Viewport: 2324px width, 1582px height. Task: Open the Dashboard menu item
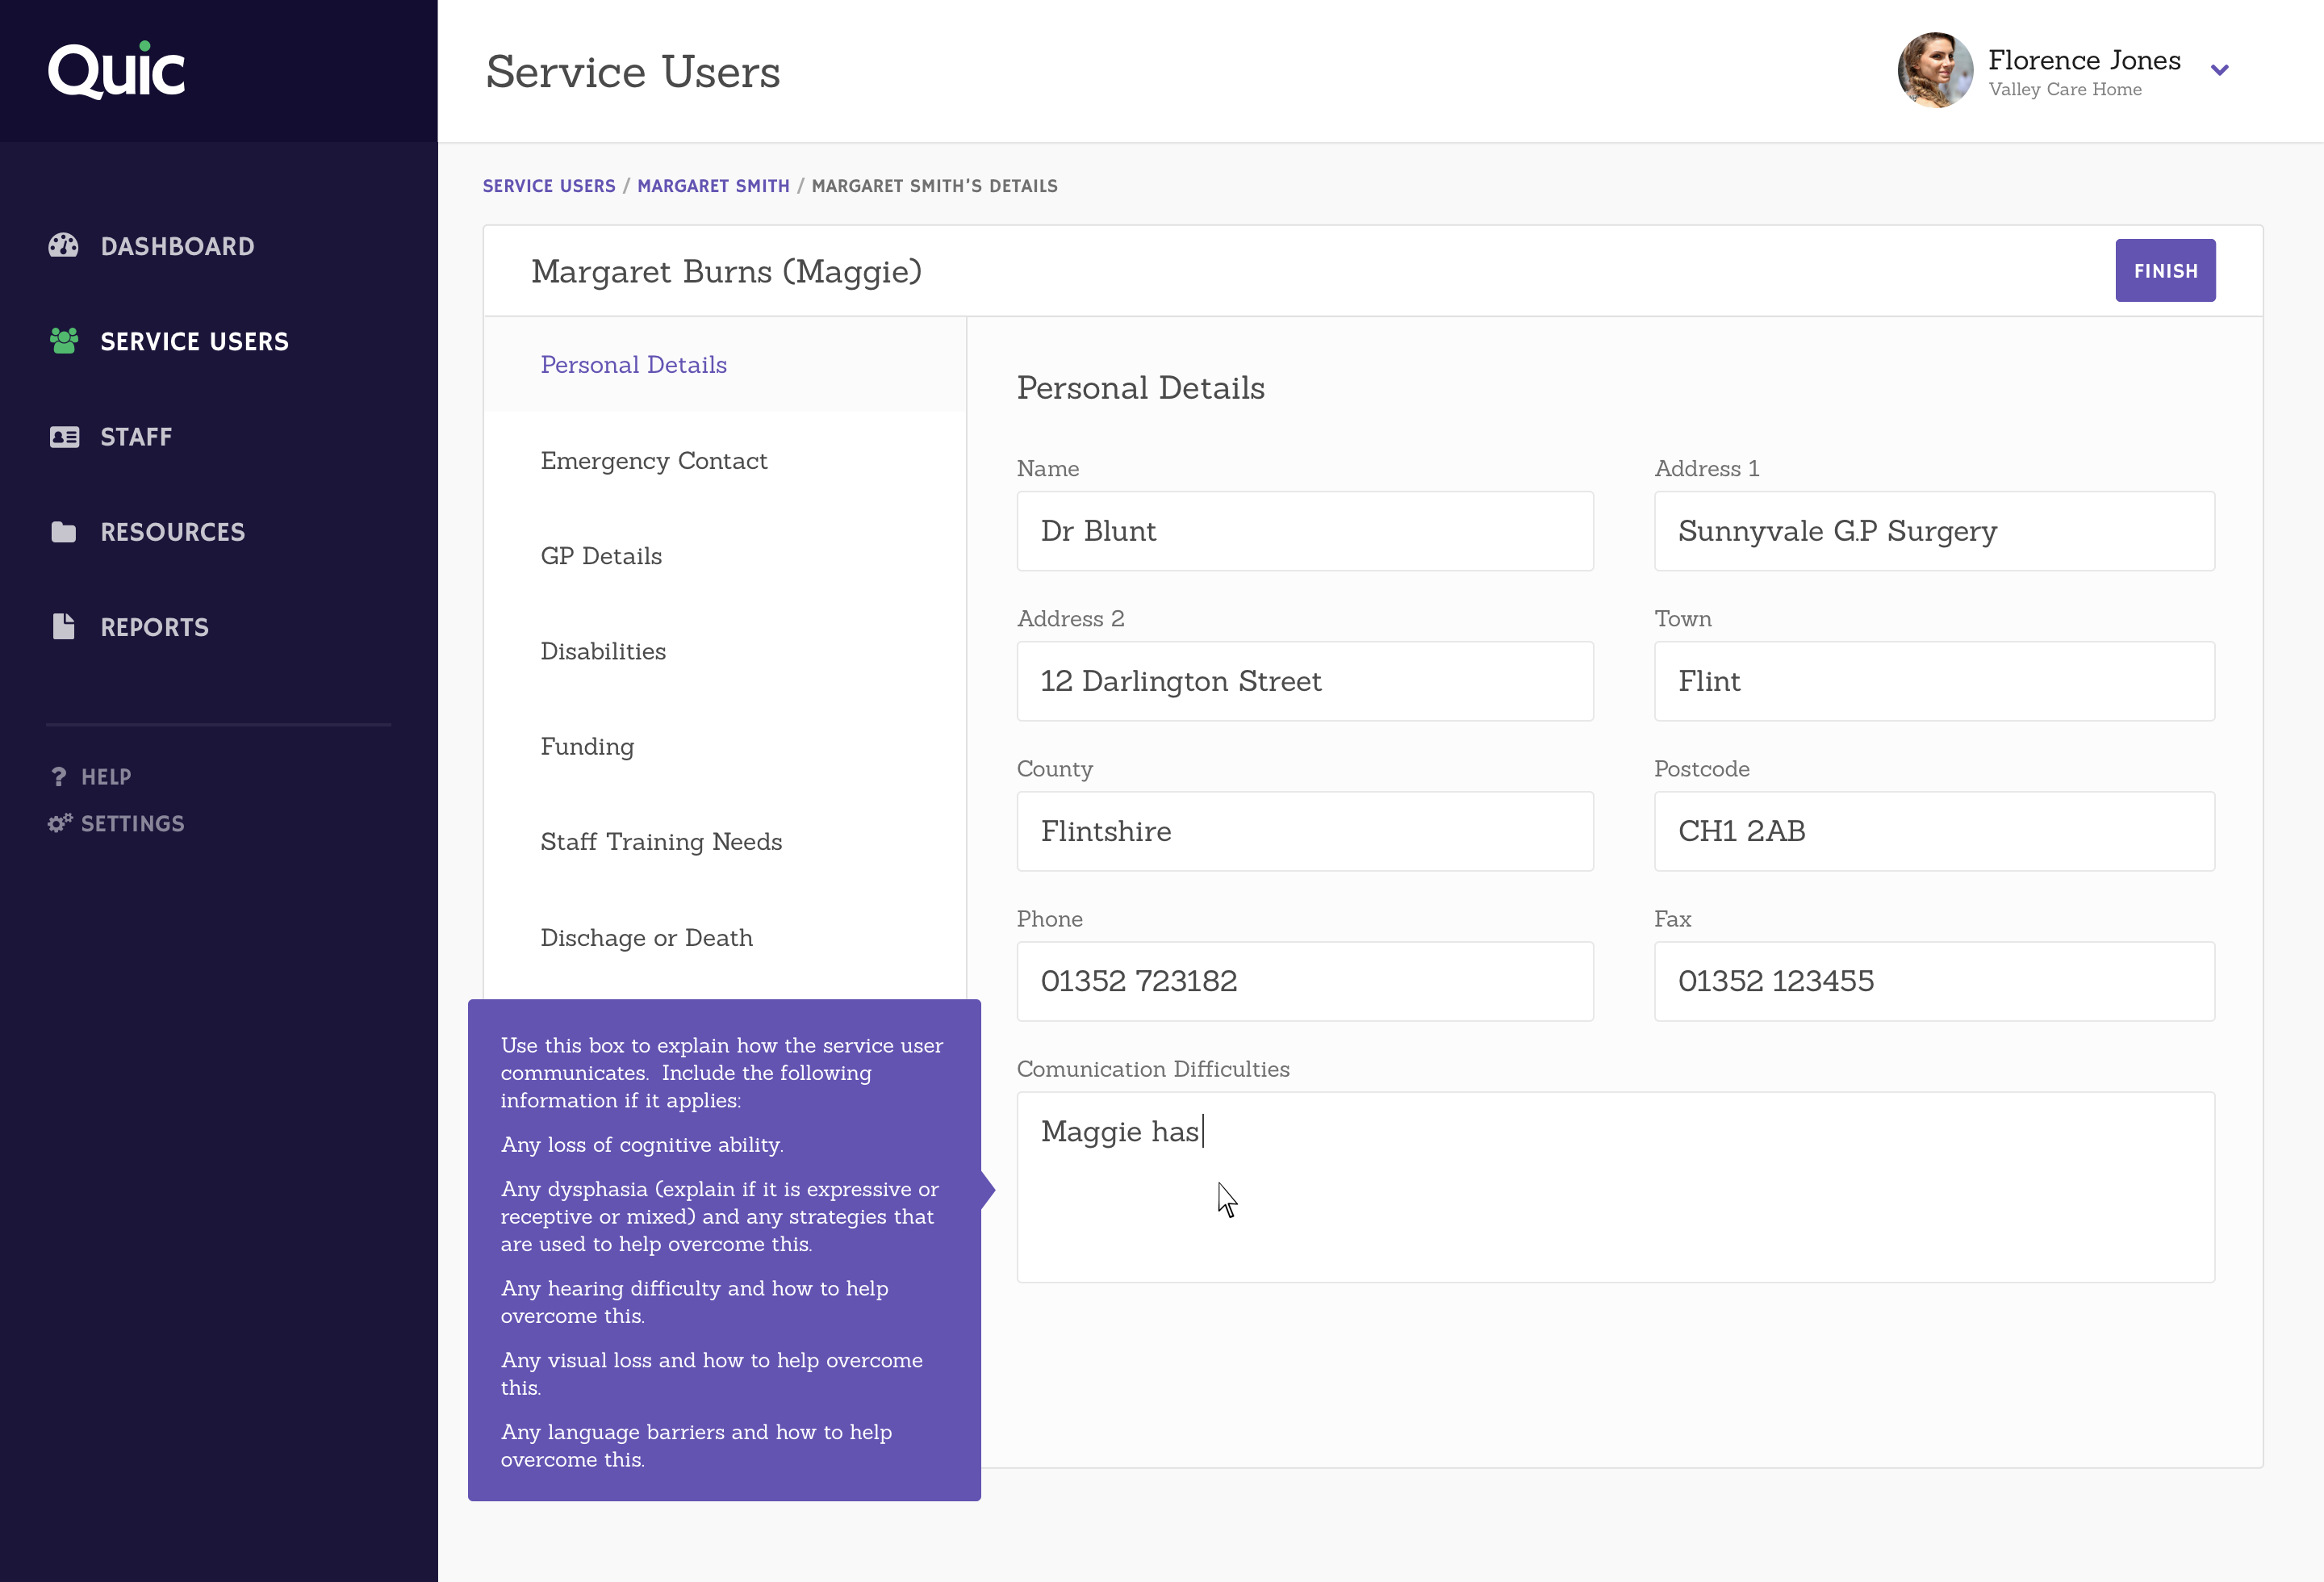pyautogui.click(x=178, y=246)
